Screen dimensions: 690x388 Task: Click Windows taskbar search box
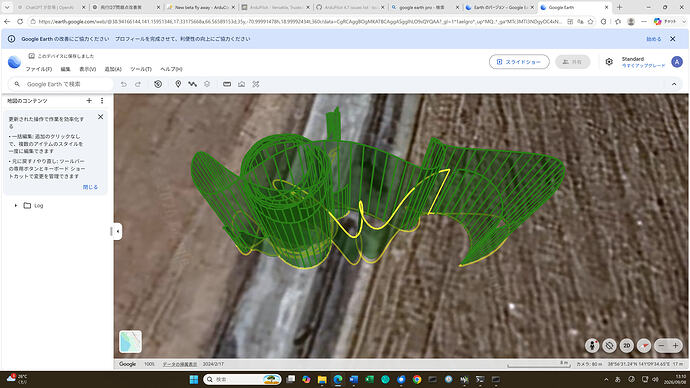point(242,379)
